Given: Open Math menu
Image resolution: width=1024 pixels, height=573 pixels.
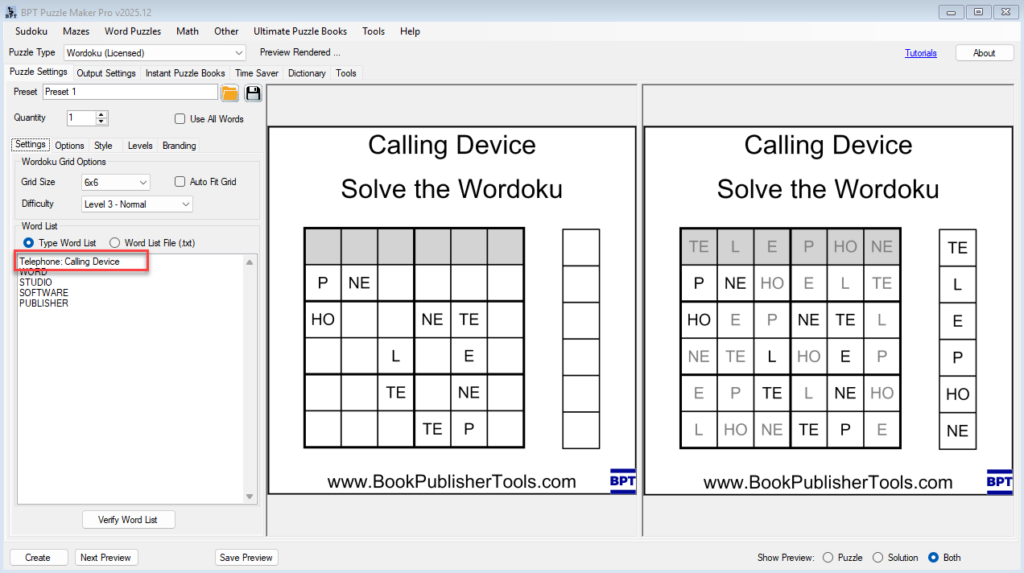Looking at the screenshot, I should [187, 31].
